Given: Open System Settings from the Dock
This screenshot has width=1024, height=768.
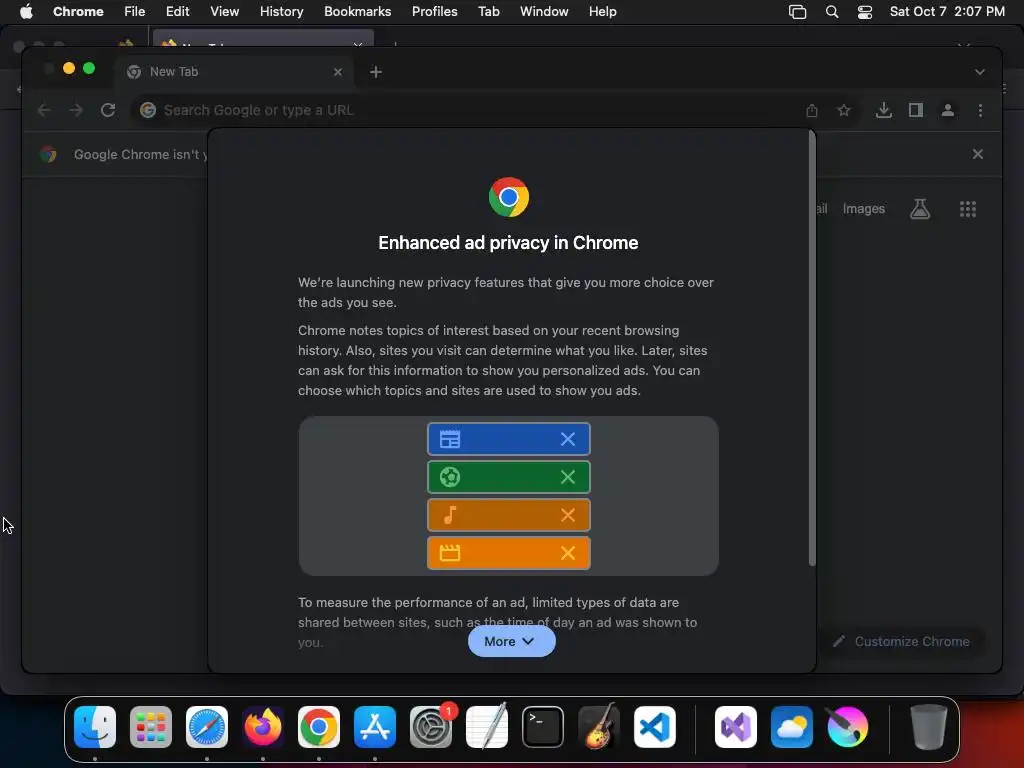Looking at the screenshot, I should tap(431, 726).
